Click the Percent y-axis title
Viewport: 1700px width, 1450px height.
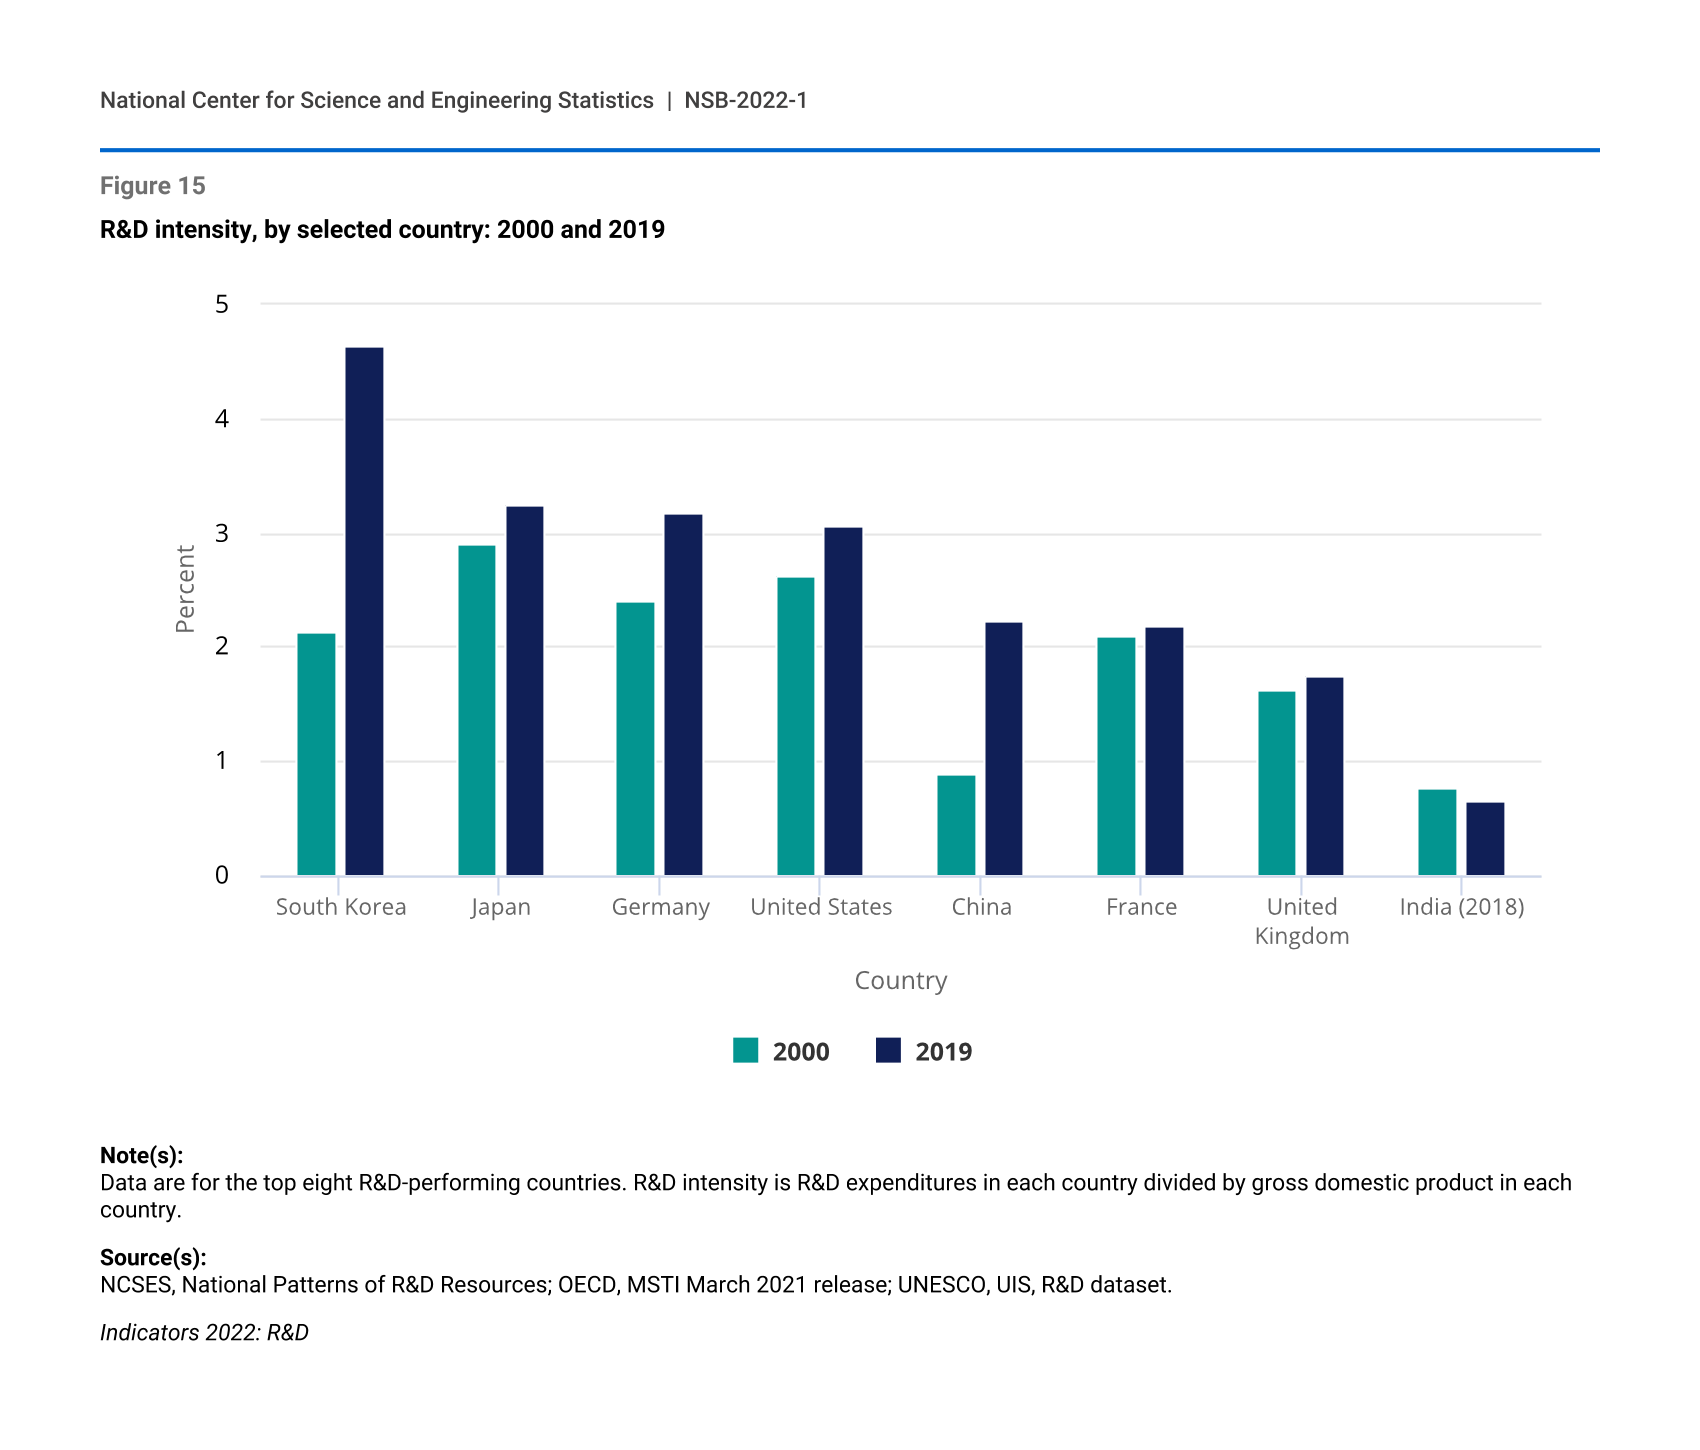[185, 589]
